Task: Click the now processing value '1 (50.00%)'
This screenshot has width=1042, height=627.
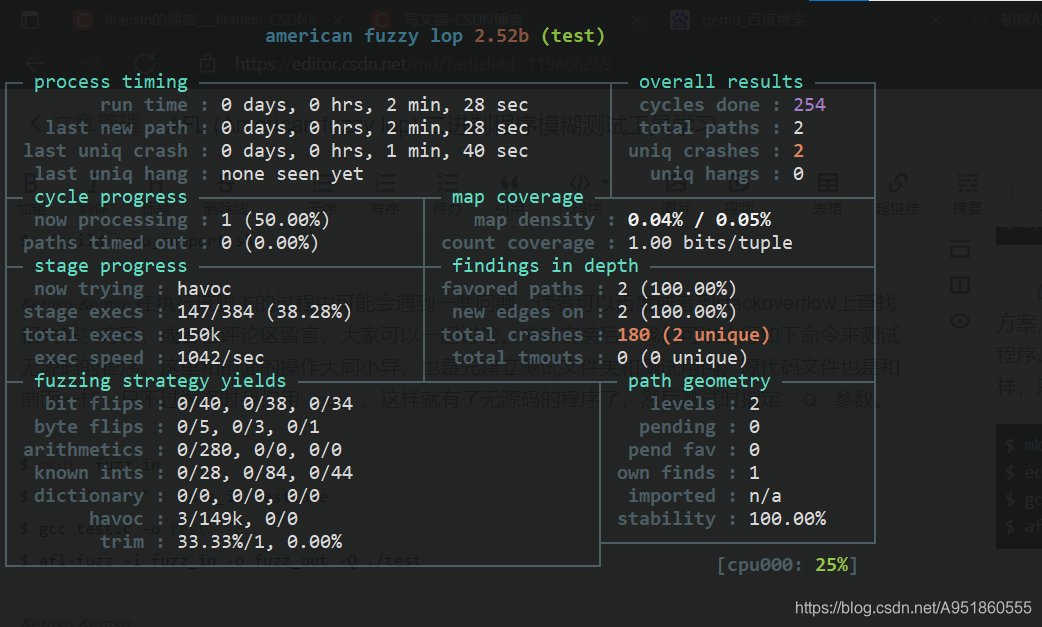Action: [x=275, y=220]
